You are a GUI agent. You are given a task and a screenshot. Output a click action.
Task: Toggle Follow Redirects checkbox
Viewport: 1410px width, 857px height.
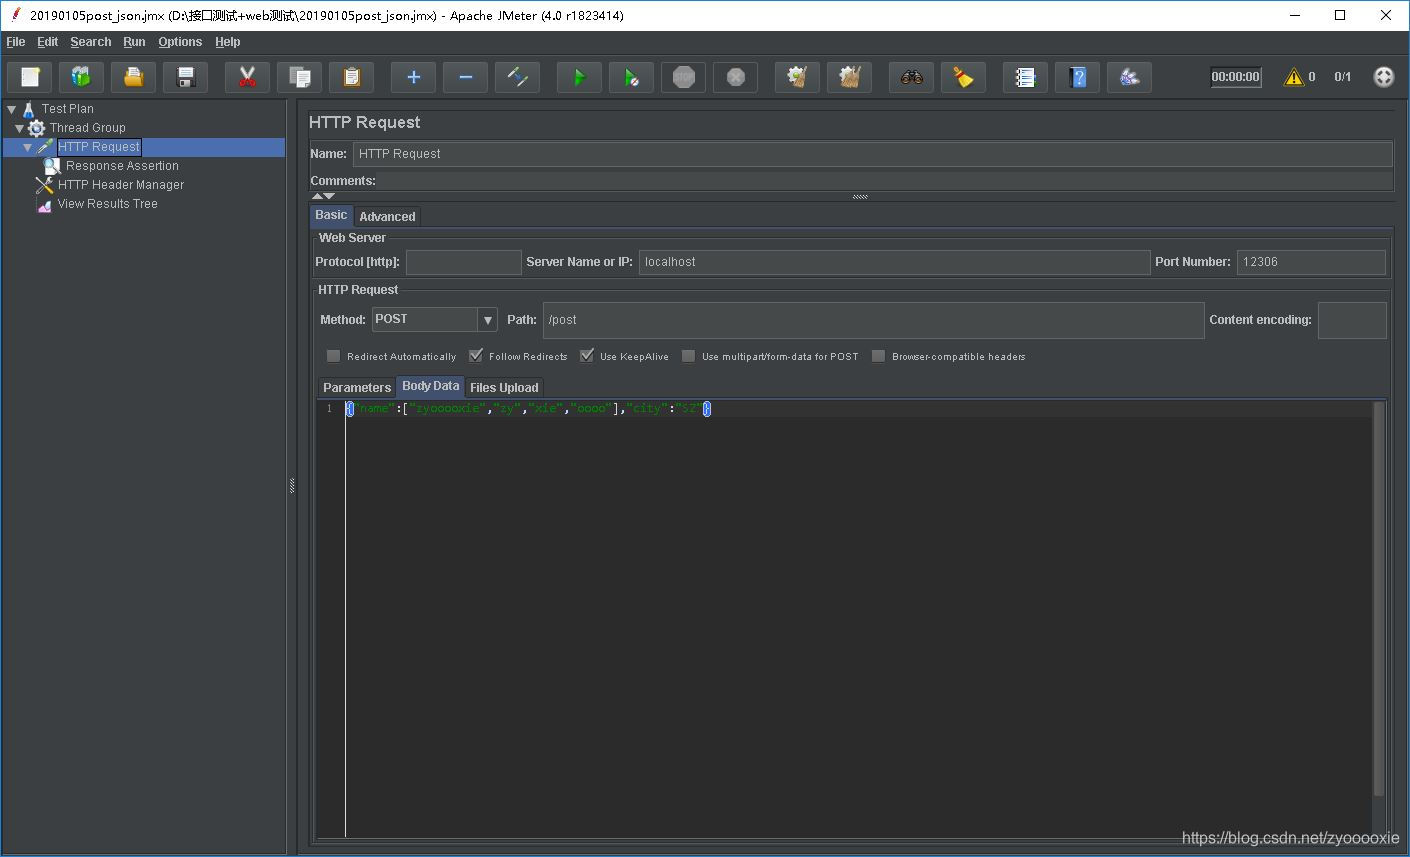[x=476, y=356]
